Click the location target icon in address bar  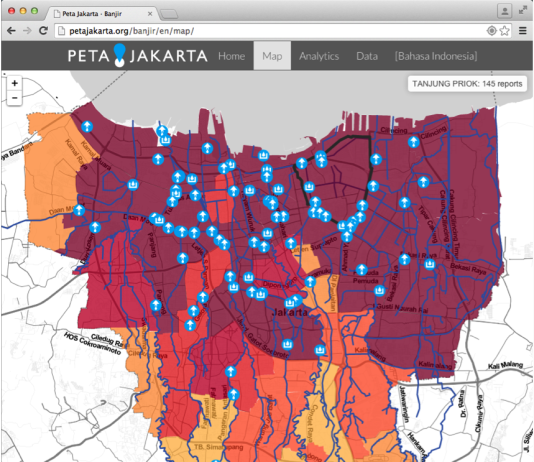tap(491, 31)
